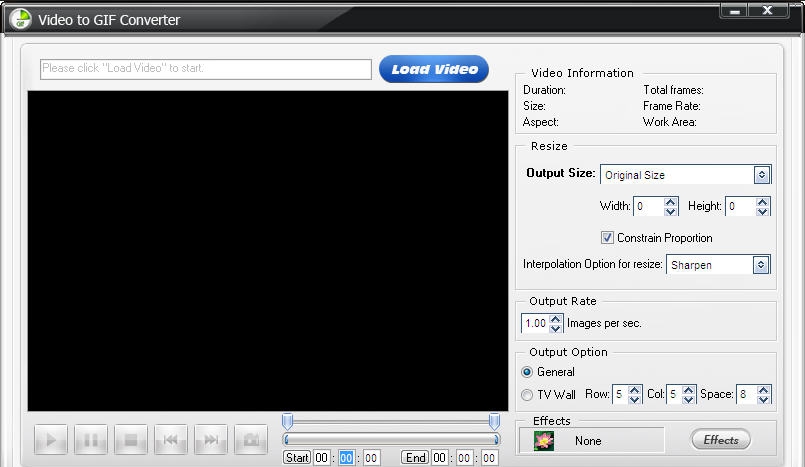Open the Effects button
This screenshot has width=805, height=467.
tap(721, 440)
